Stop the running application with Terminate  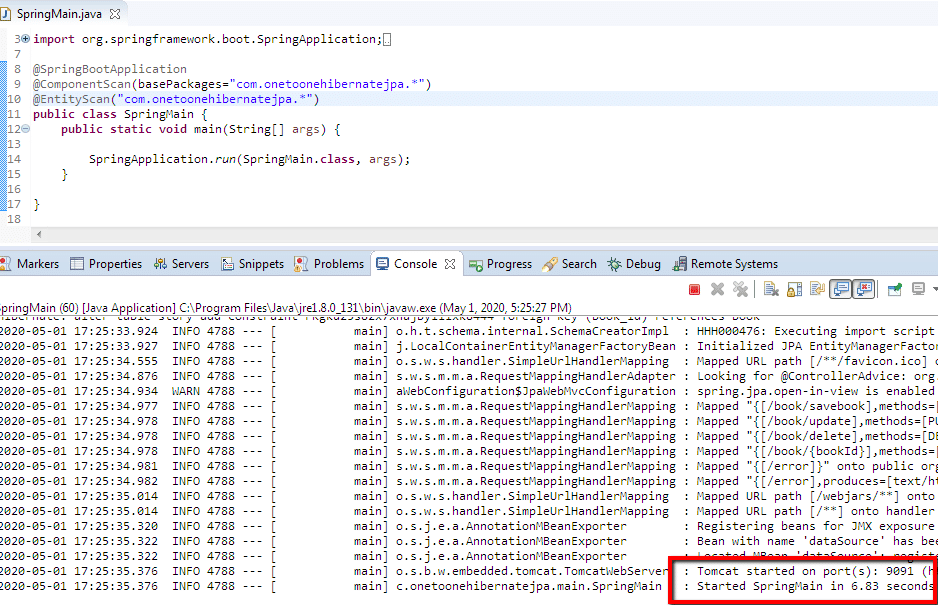pyautogui.click(x=694, y=289)
